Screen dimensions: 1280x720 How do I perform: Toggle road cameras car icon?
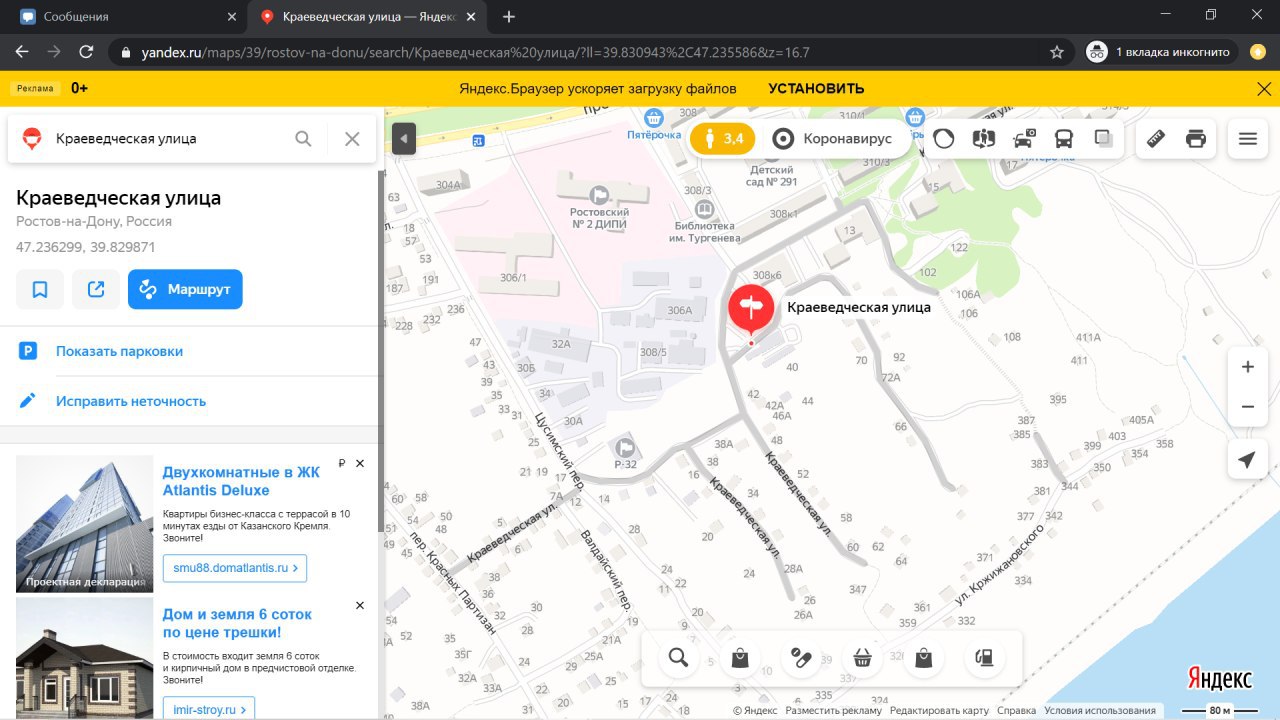point(1024,139)
